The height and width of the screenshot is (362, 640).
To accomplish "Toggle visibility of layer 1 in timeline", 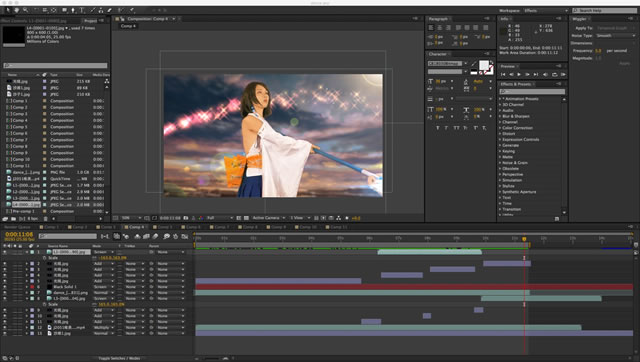I will [5, 252].
